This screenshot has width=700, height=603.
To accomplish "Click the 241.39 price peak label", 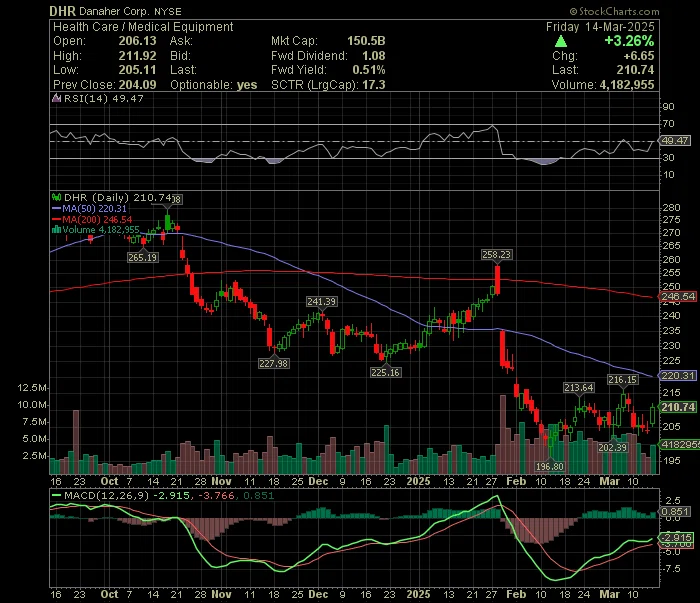I will point(321,302).
